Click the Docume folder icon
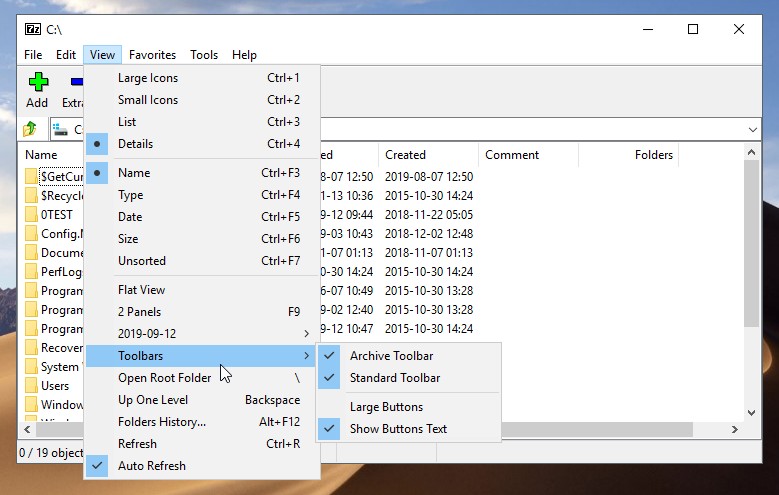 [x=31, y=252]
